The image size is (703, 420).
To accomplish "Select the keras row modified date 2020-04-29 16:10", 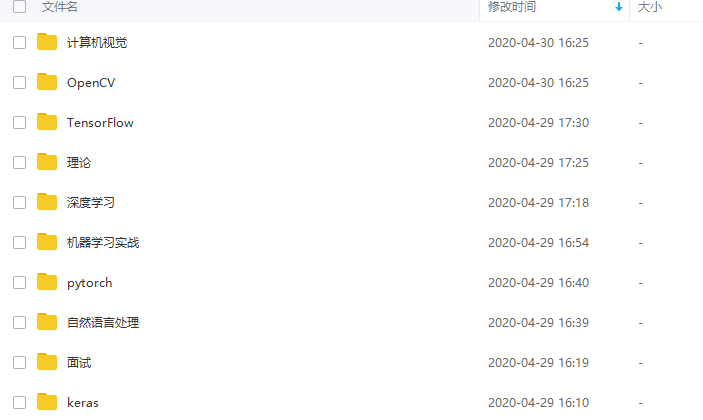I will click(538, 403).
